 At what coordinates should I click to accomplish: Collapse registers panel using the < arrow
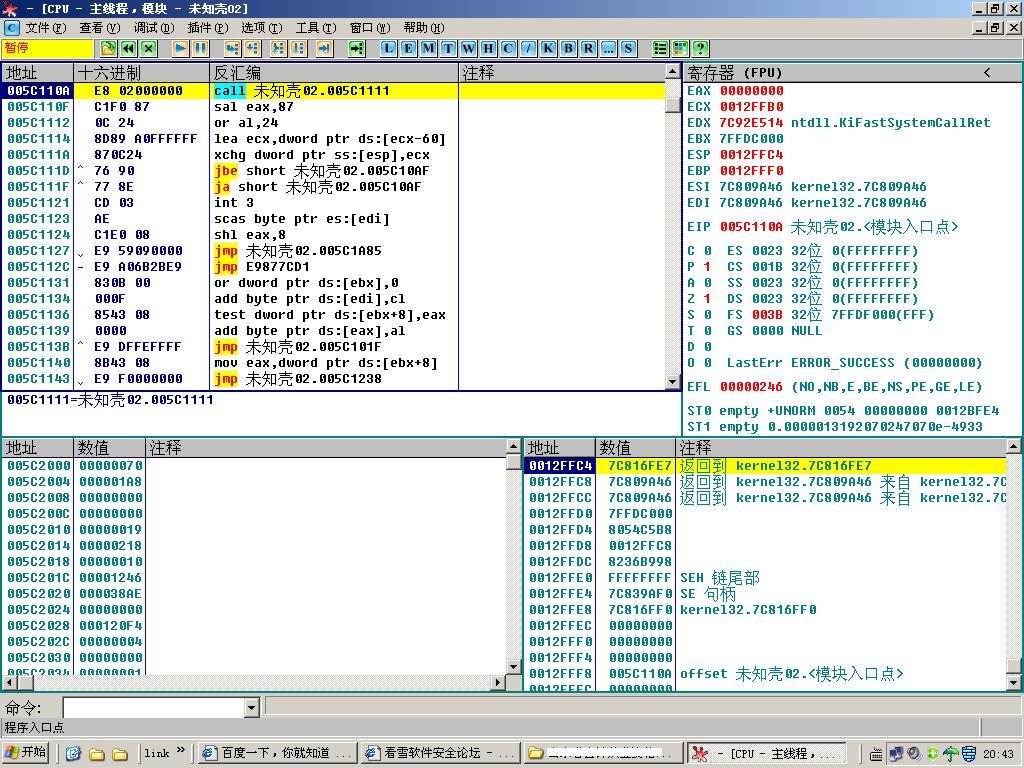[987, 72]
